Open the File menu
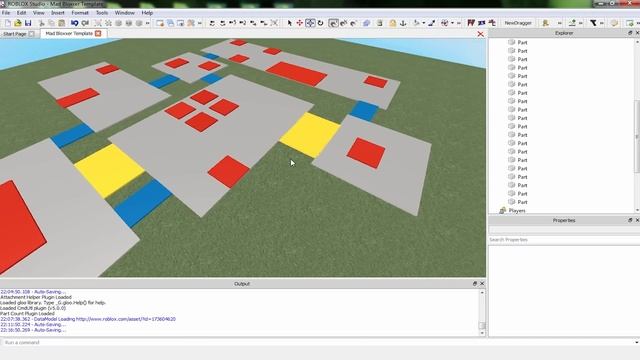The height and width of the screenshot is (360, 640). tap(6, 13)
